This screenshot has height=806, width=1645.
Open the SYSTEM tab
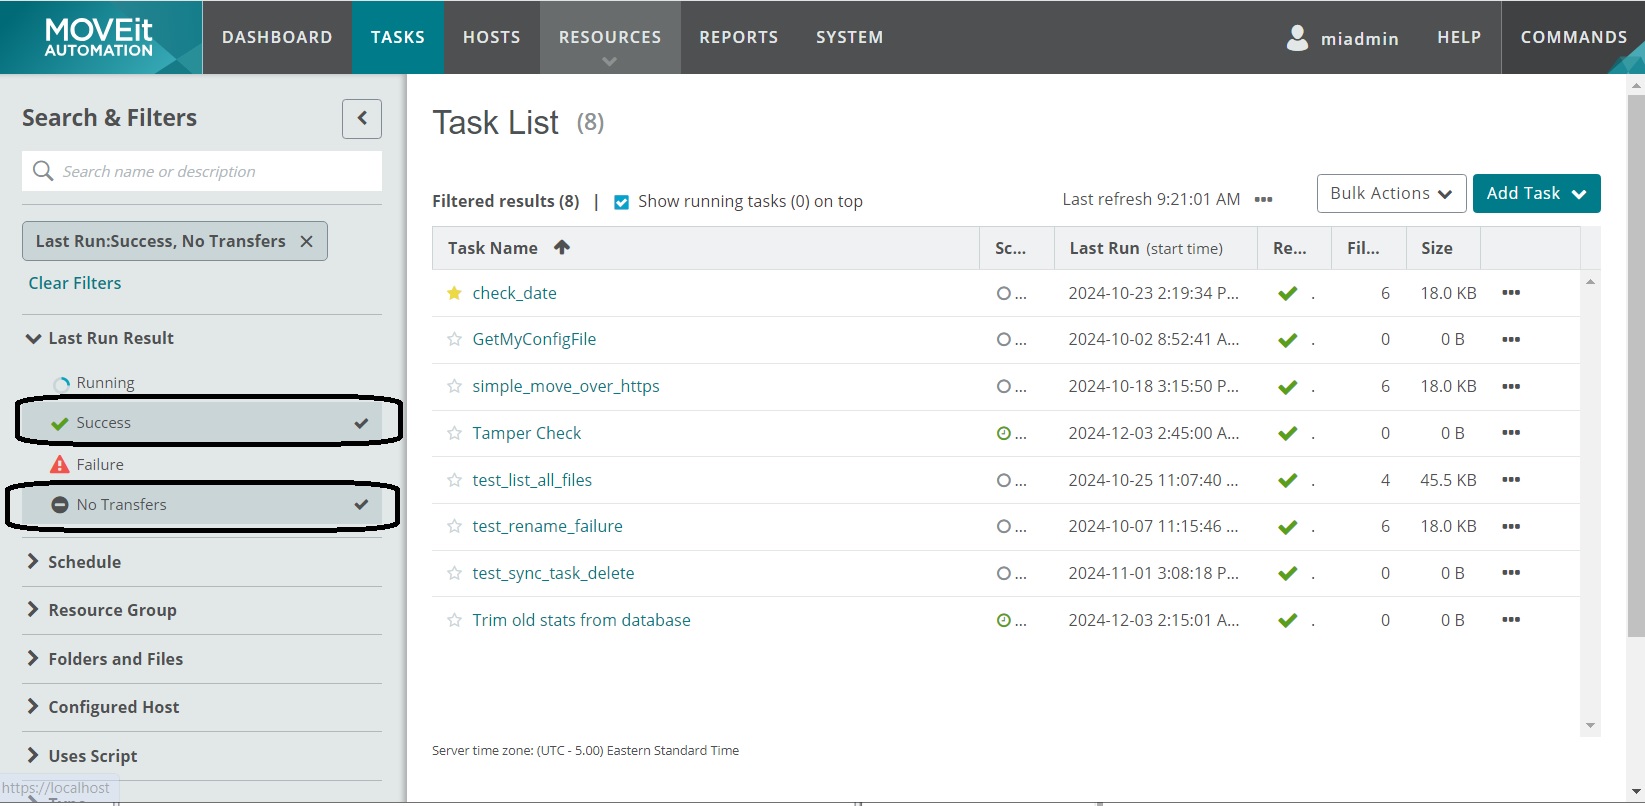coord(849,37)
